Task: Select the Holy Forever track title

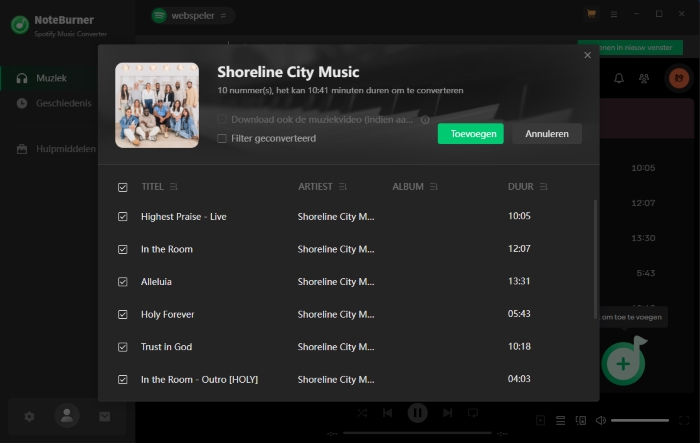Action: click(167, 314)
